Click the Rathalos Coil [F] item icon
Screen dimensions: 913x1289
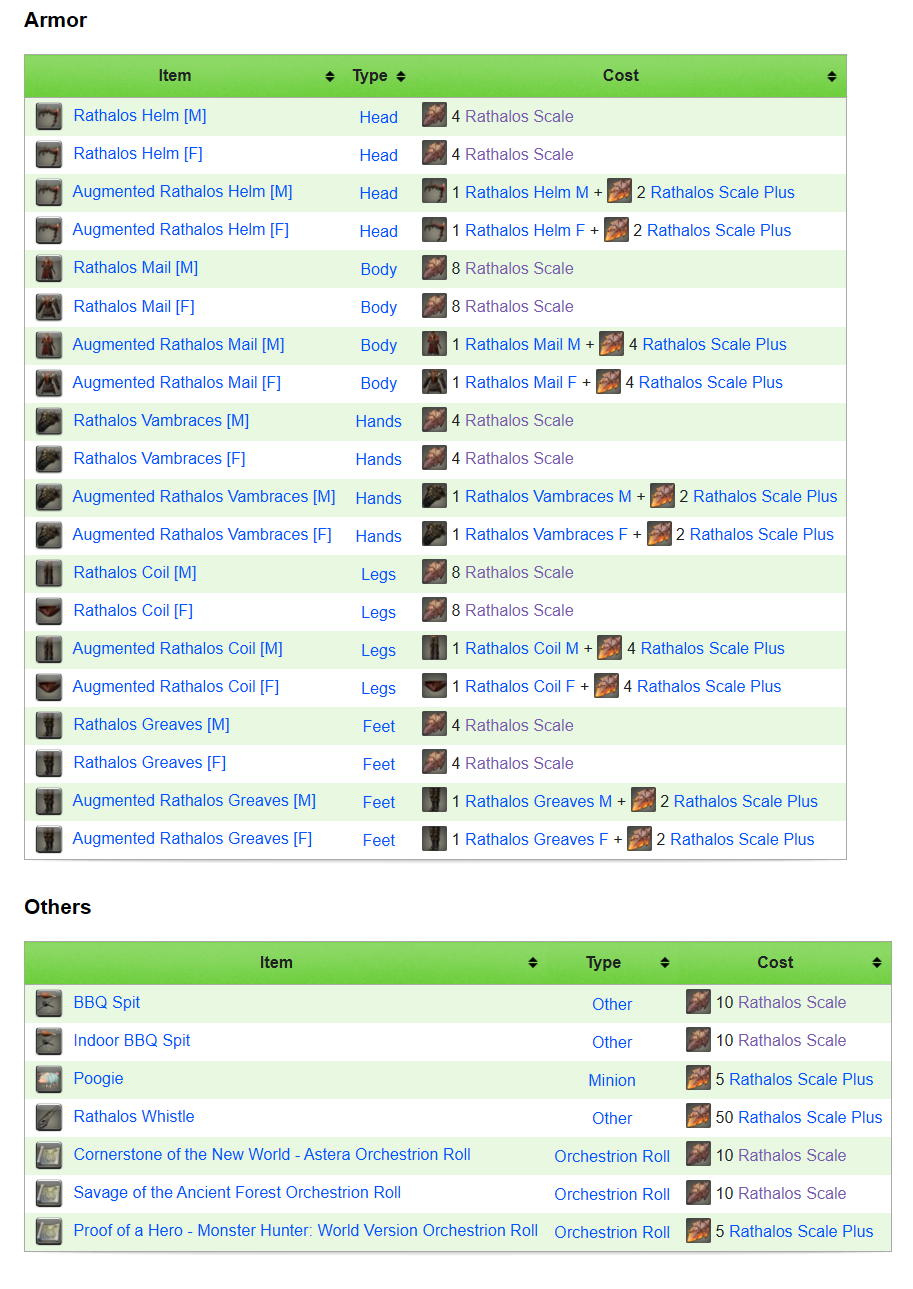[x=49, y=610]
